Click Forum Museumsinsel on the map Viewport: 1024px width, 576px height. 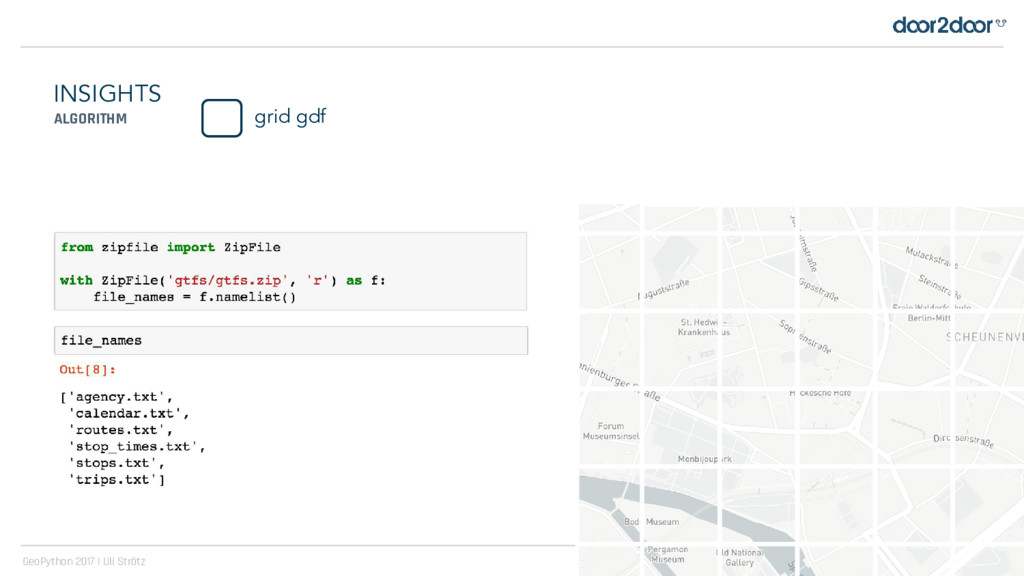(x=610, y=431)
